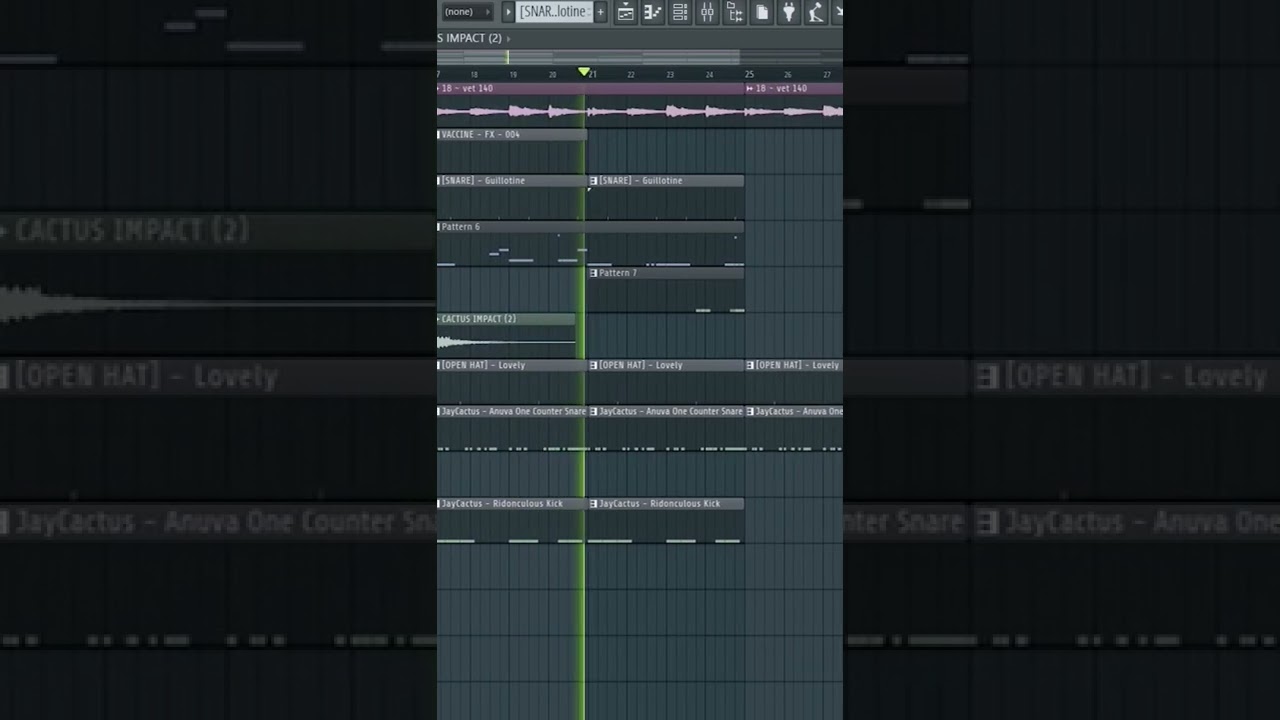
Task: Jump to bar 25 on ruler
Action: 749,74
